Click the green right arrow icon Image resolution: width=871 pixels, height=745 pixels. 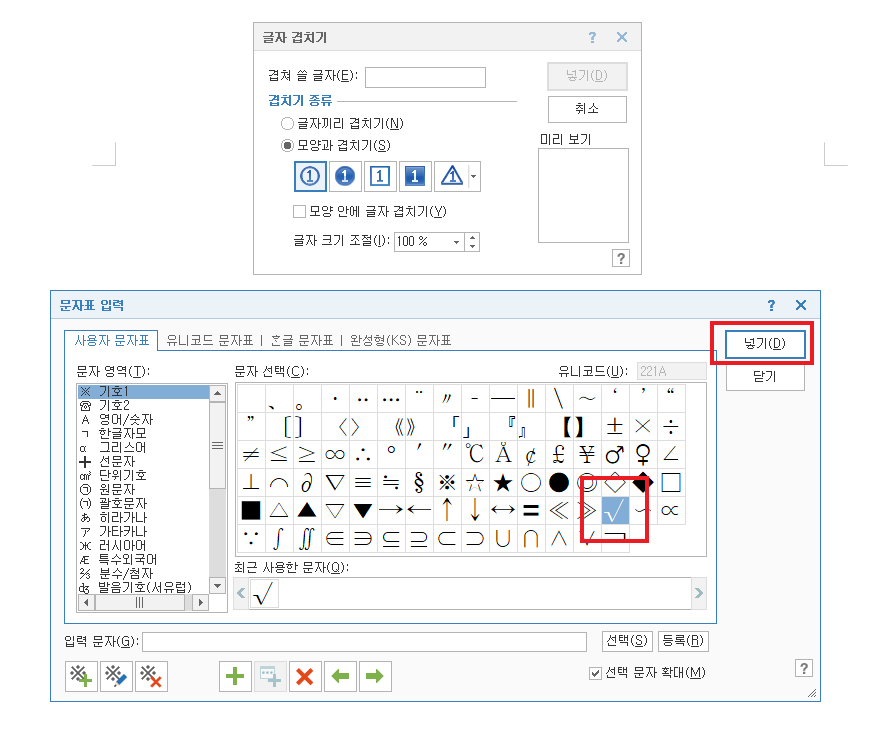pos(377,676)
